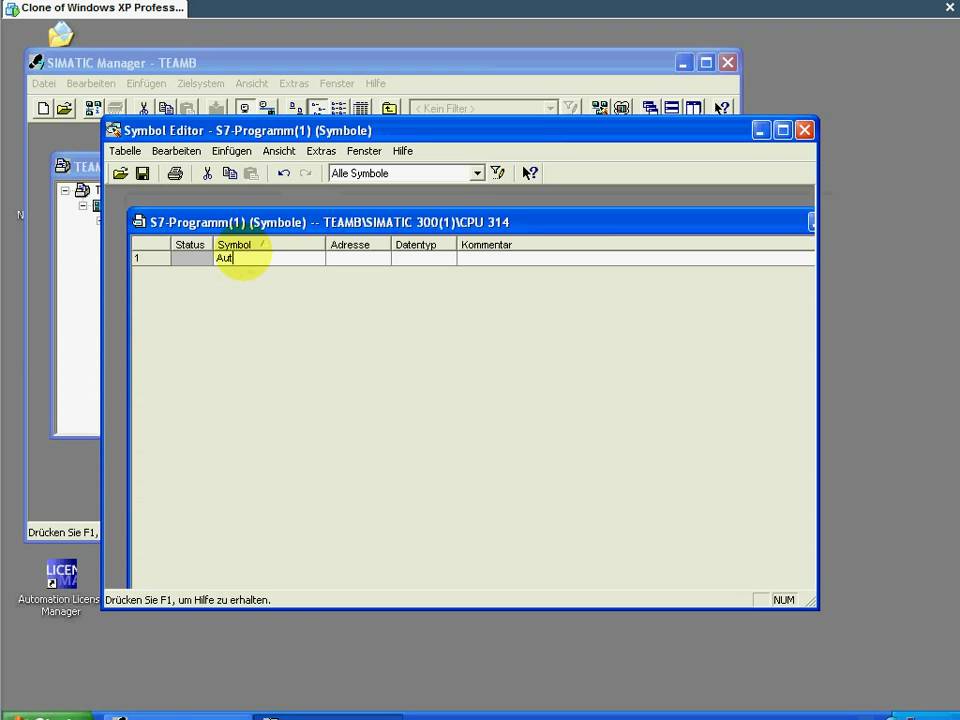Click the Open icon in Symbol Editor toolbar
Screen dimensions: 960x720
[121, 173]
